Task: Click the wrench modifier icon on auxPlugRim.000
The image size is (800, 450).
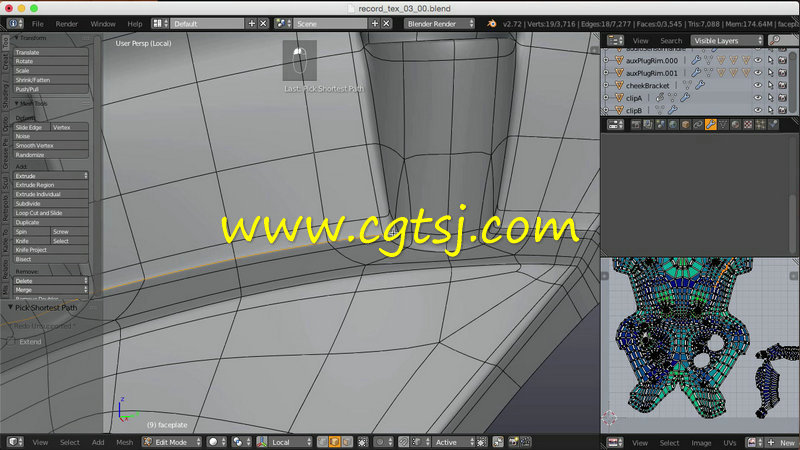Action: pos(696,60)
